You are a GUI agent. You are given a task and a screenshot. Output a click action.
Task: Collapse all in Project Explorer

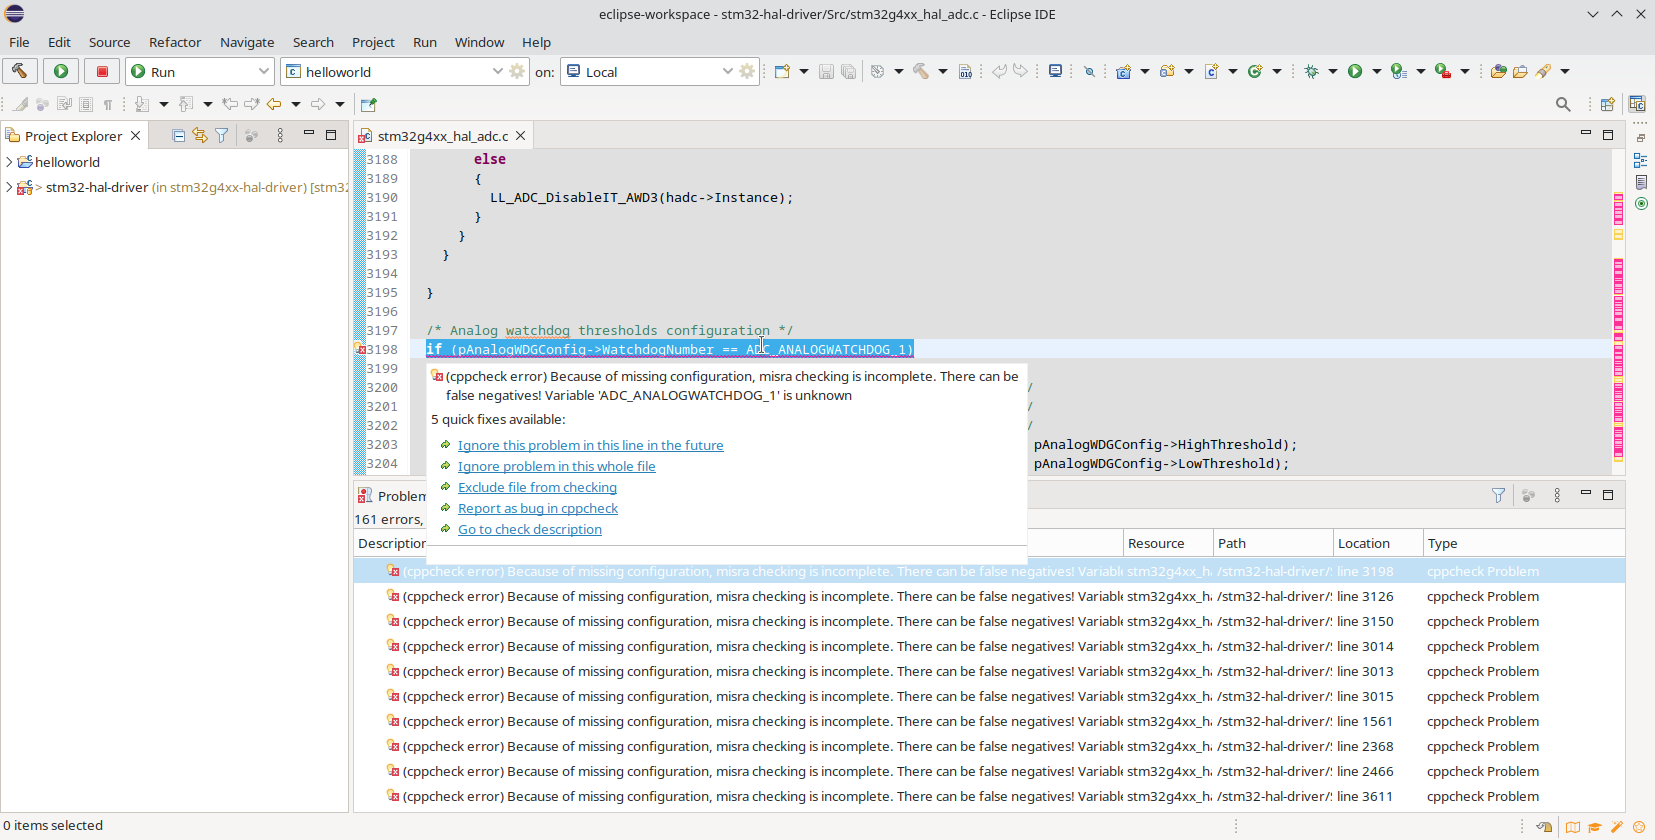[178, 135]
